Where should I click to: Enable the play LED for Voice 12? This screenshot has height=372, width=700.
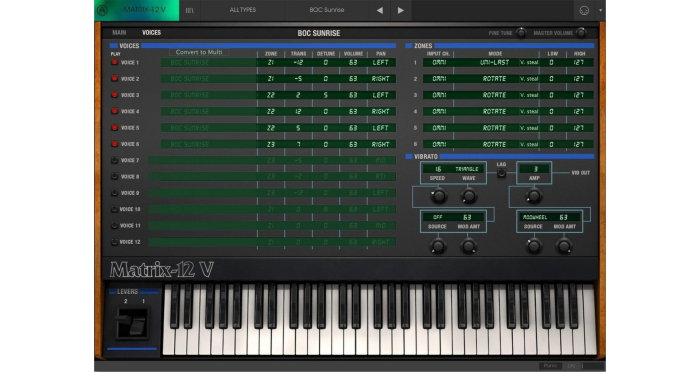(115, 242)
